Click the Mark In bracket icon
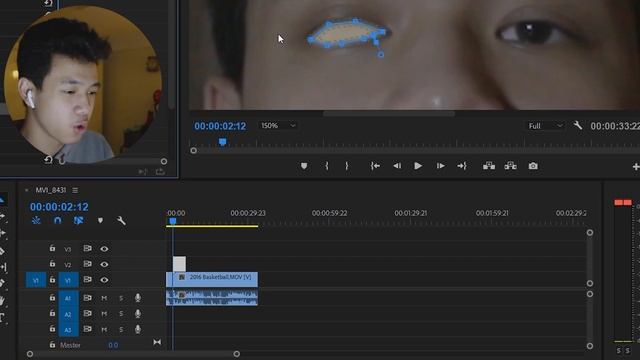Viewport: 640px width, 360px height. pyautogui.click(x=327, y=166)
